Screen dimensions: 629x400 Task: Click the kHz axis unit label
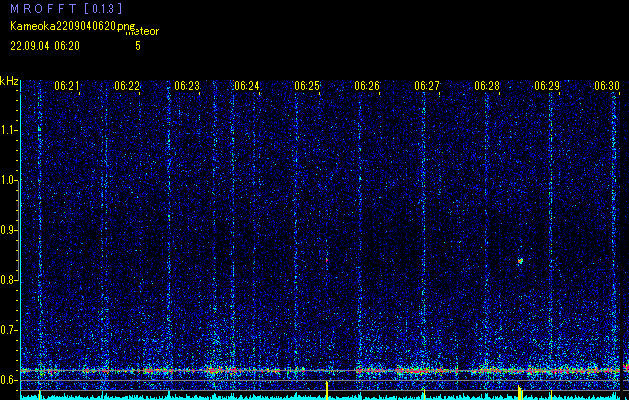pyautogui.click(x=9, y=81)
